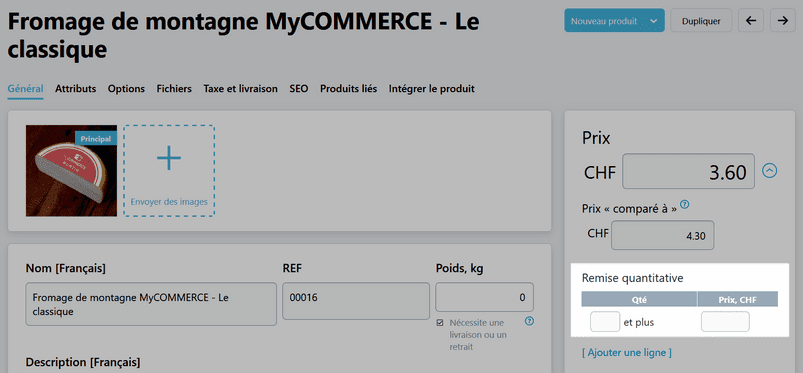This screenshot has height=373, width=803.
Task: Focus the REF field containing 00016
Action: [356, 301]
